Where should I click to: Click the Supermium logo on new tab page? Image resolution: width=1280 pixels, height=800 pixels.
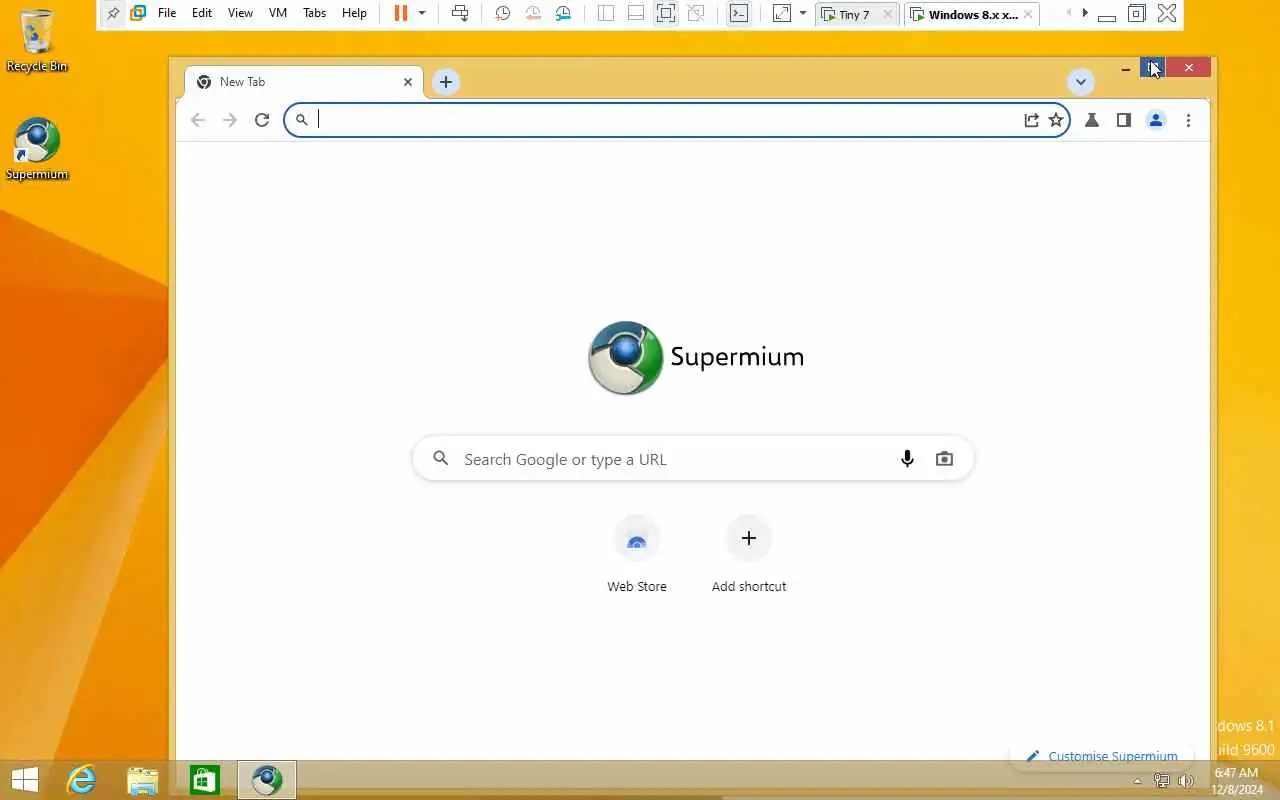pyautogui.click(x=695, y=358)
